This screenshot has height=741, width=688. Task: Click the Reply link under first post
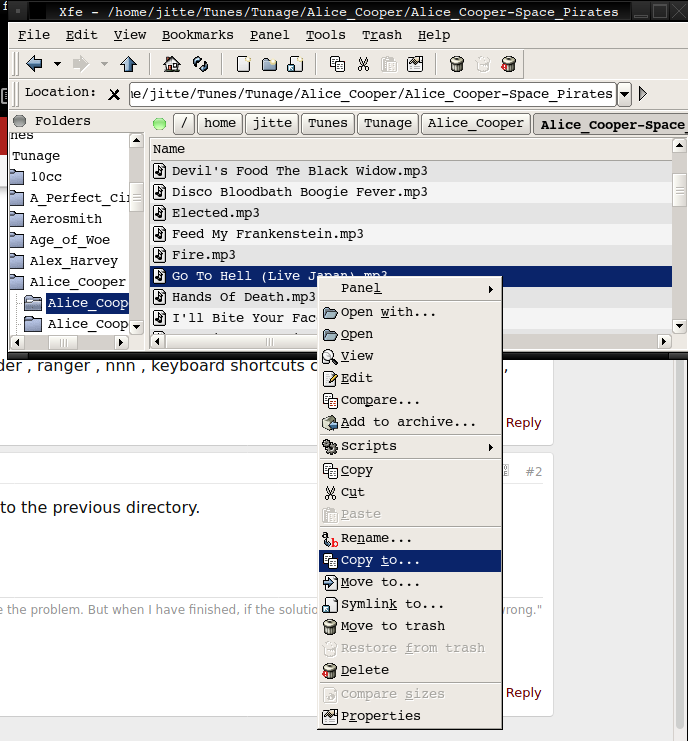tap(523, 422)
